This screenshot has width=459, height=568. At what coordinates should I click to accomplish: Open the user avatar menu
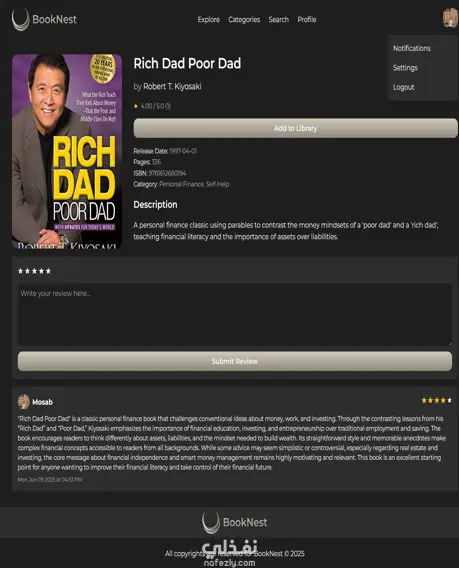point(450,17)
